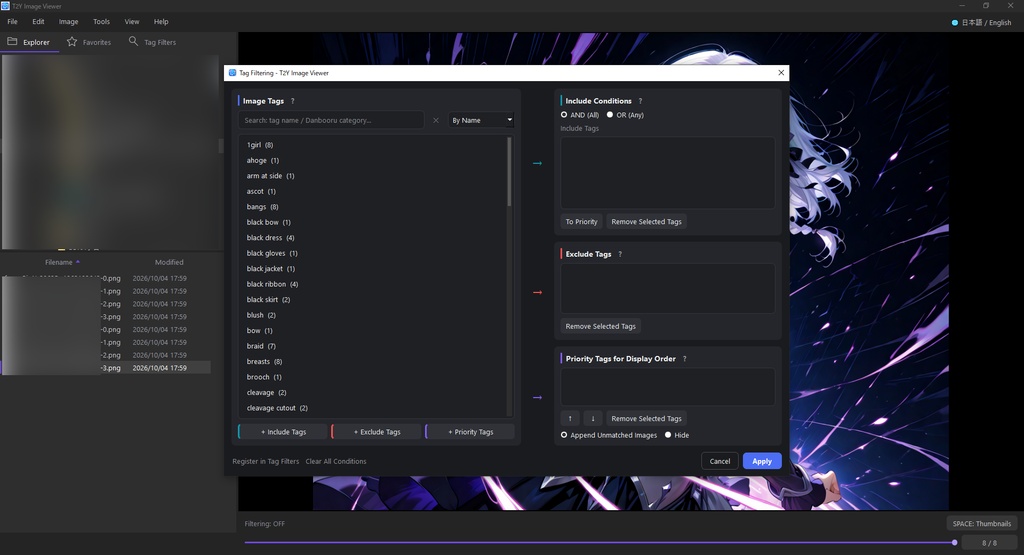
Task: Click the + Priority Tags button
Action: (x=470, y=432)
